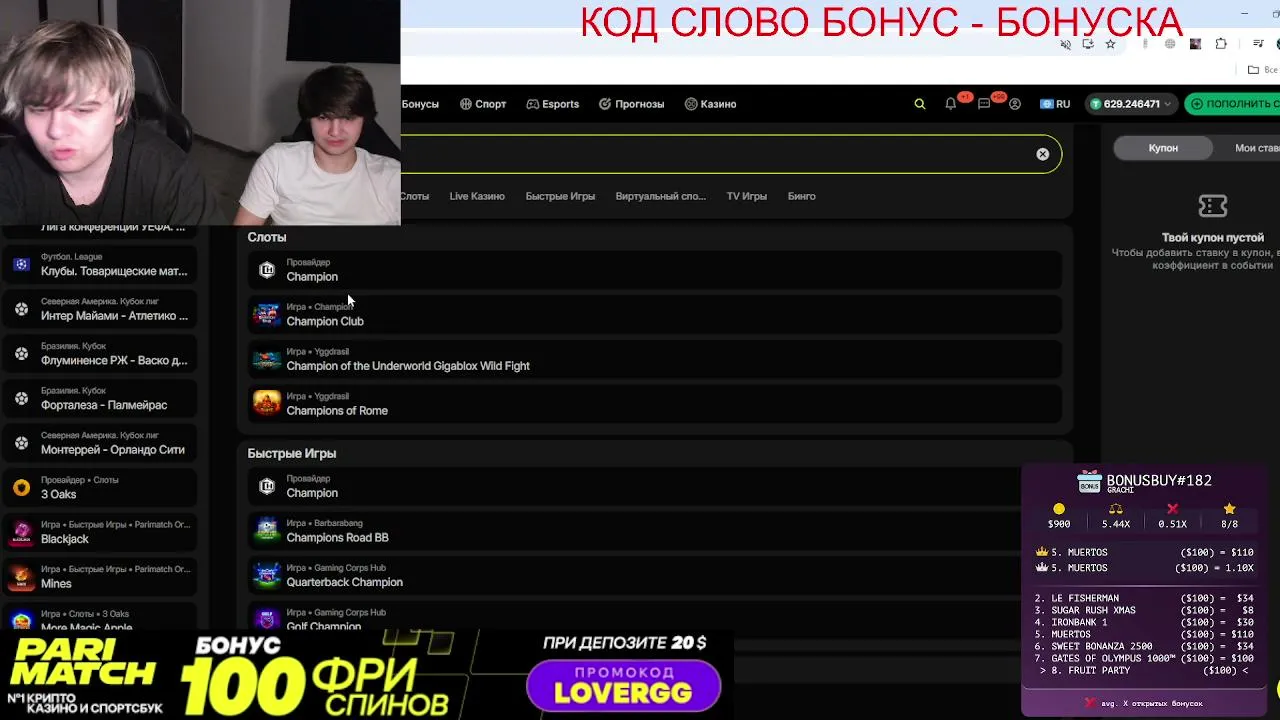
Task: Open Champions of Rome search result
Action: pos(654,404)
